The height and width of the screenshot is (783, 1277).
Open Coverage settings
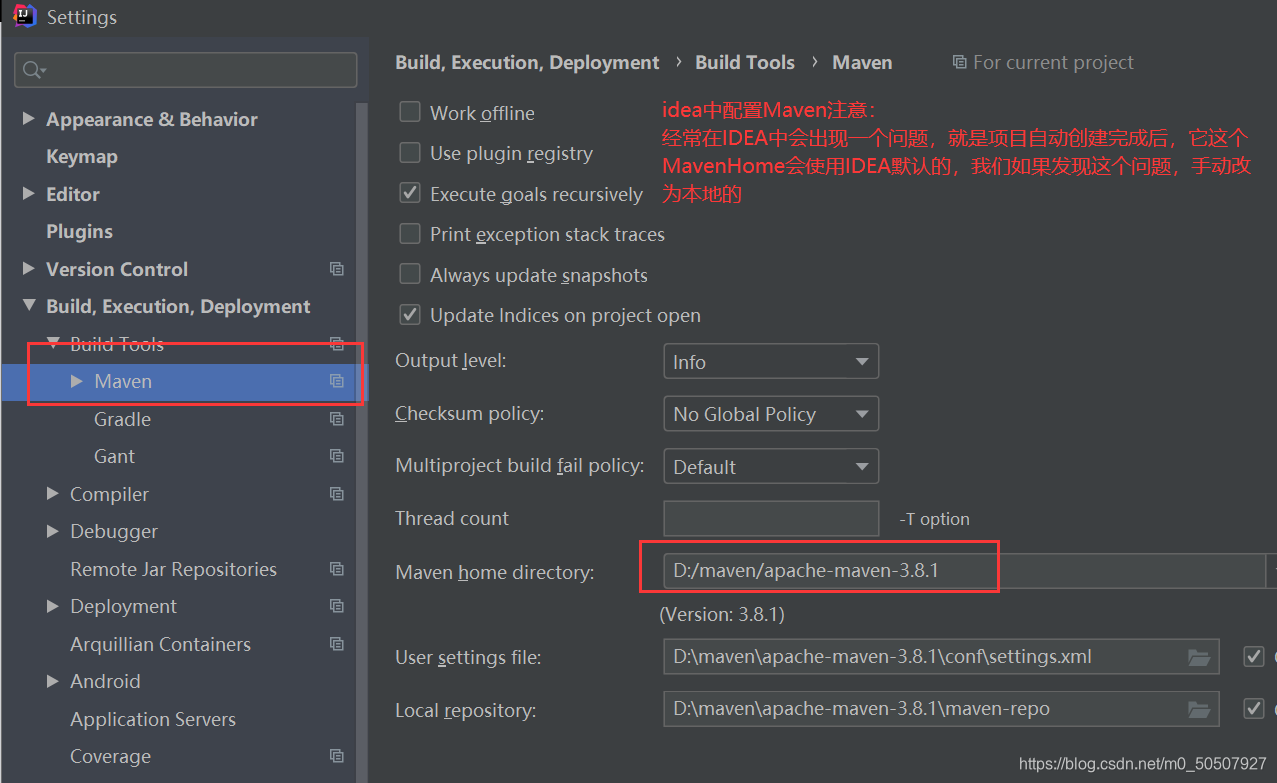(x=110, y=756)
